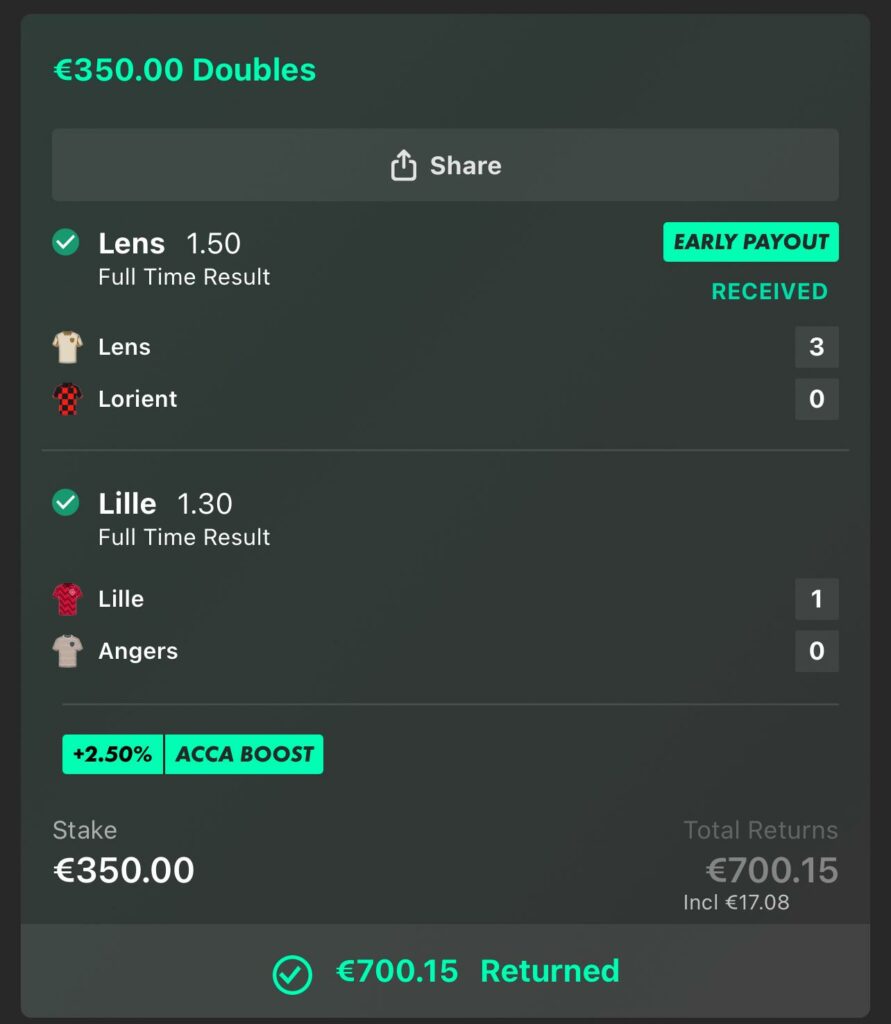The height and width of the screenshot is (1024, 891).
Task: Click the Lille score box showing 1
Action: (816, 599)
